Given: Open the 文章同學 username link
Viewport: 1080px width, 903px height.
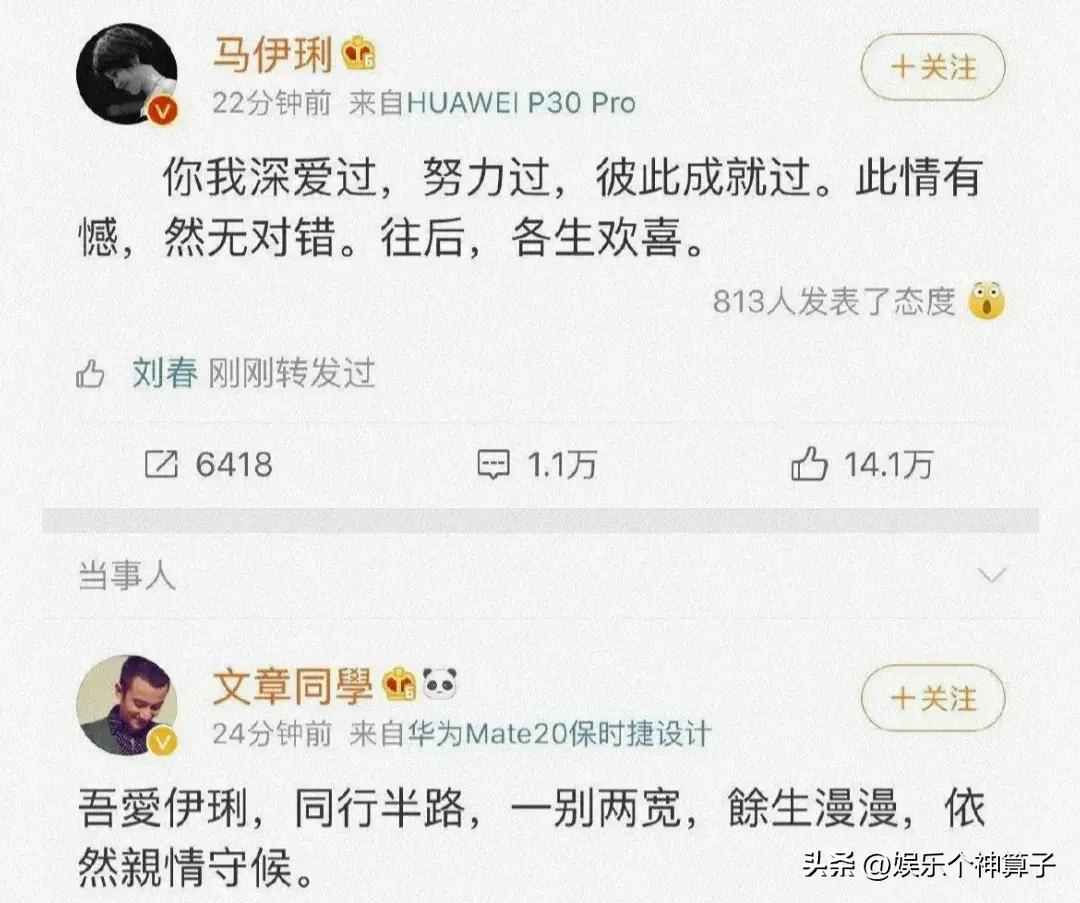Looking at the screenshot, I should 293,685.
